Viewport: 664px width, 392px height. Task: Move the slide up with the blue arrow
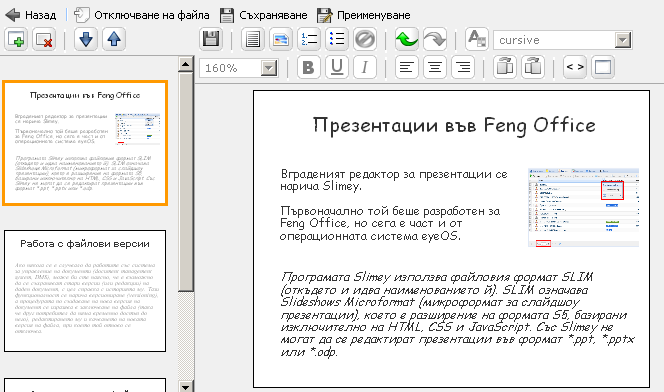coord(114,39)
